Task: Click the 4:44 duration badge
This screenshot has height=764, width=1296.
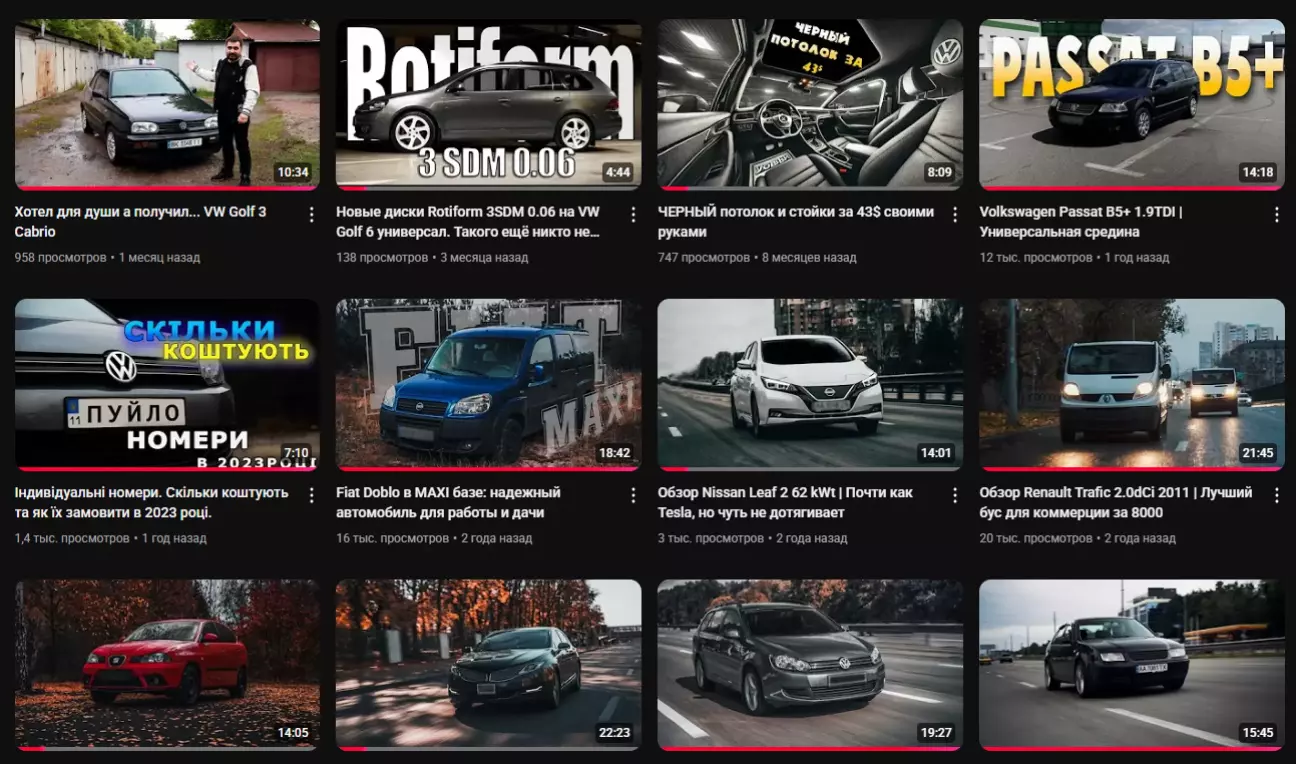Action: coord(618,172)
